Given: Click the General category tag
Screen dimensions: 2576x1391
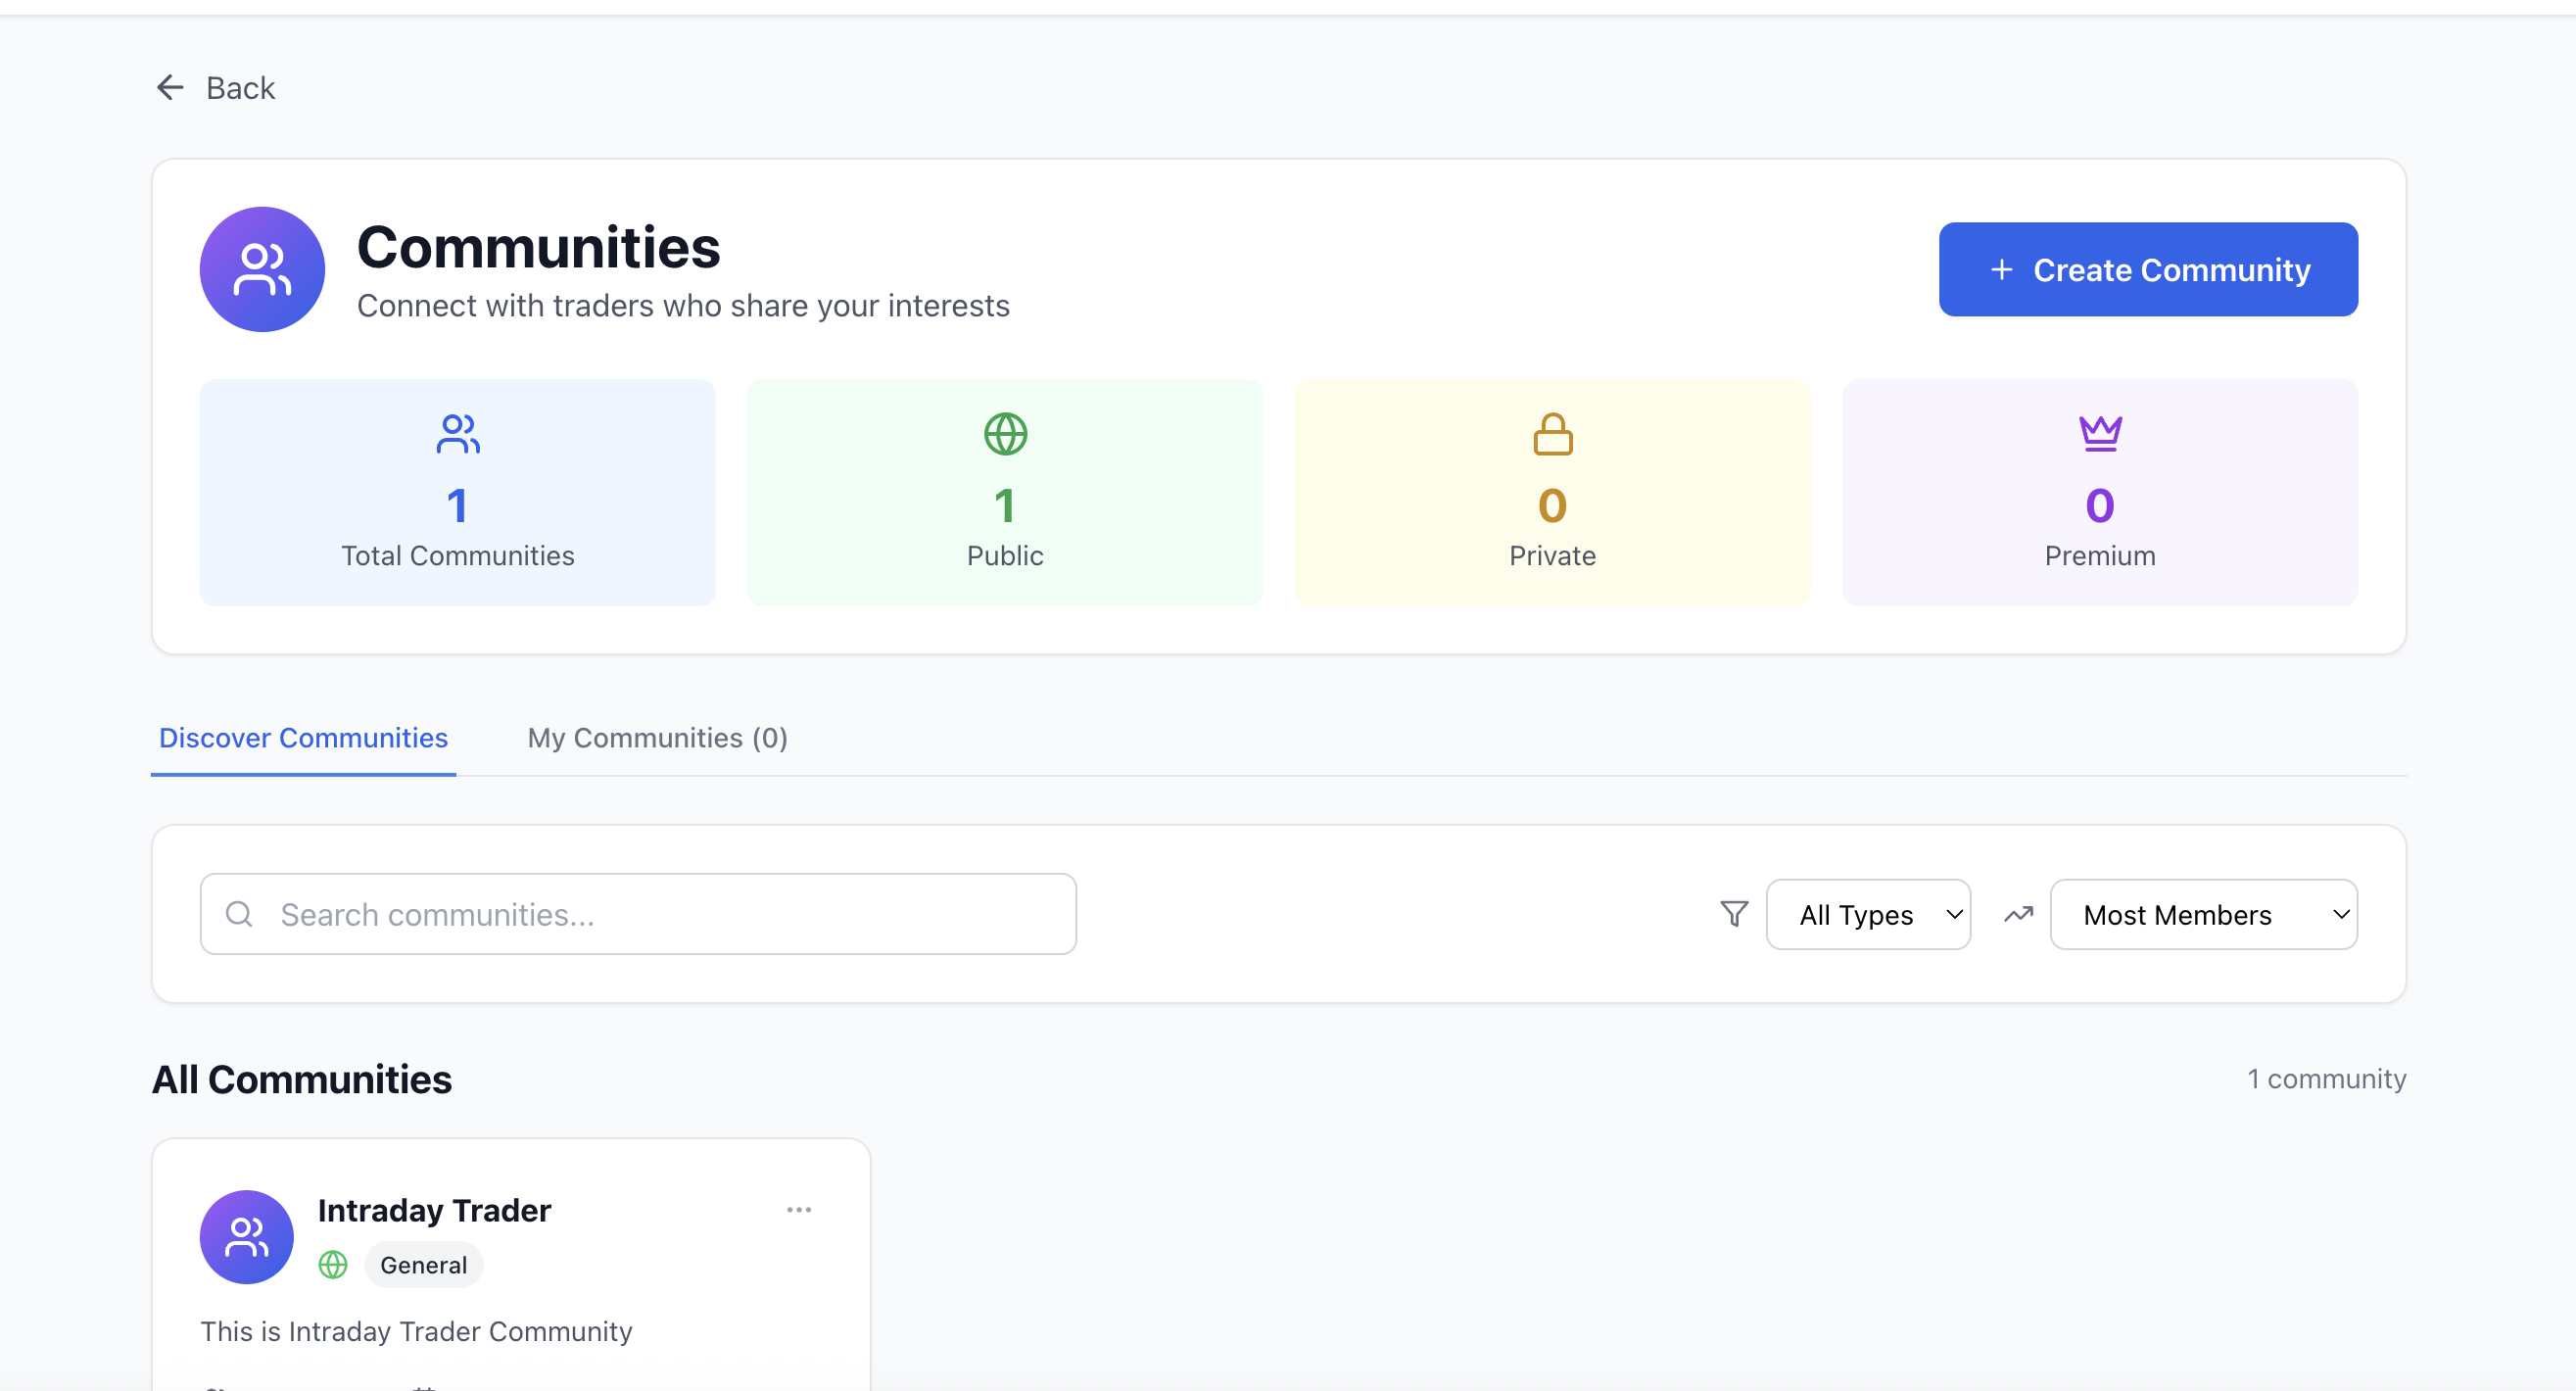Looking at the screenshot, I should pos(423,1265).
